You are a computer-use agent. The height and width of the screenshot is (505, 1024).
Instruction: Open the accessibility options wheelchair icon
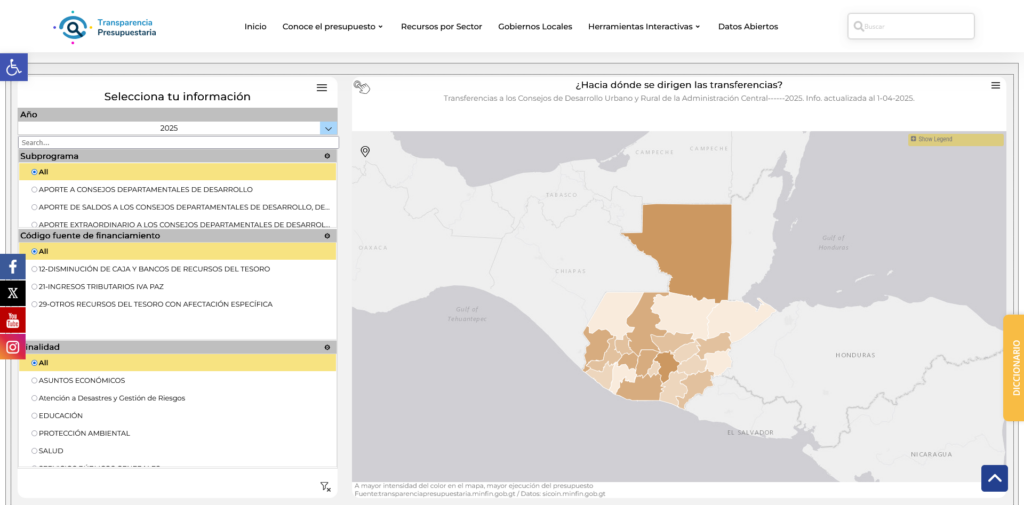(x=13, y=67)
